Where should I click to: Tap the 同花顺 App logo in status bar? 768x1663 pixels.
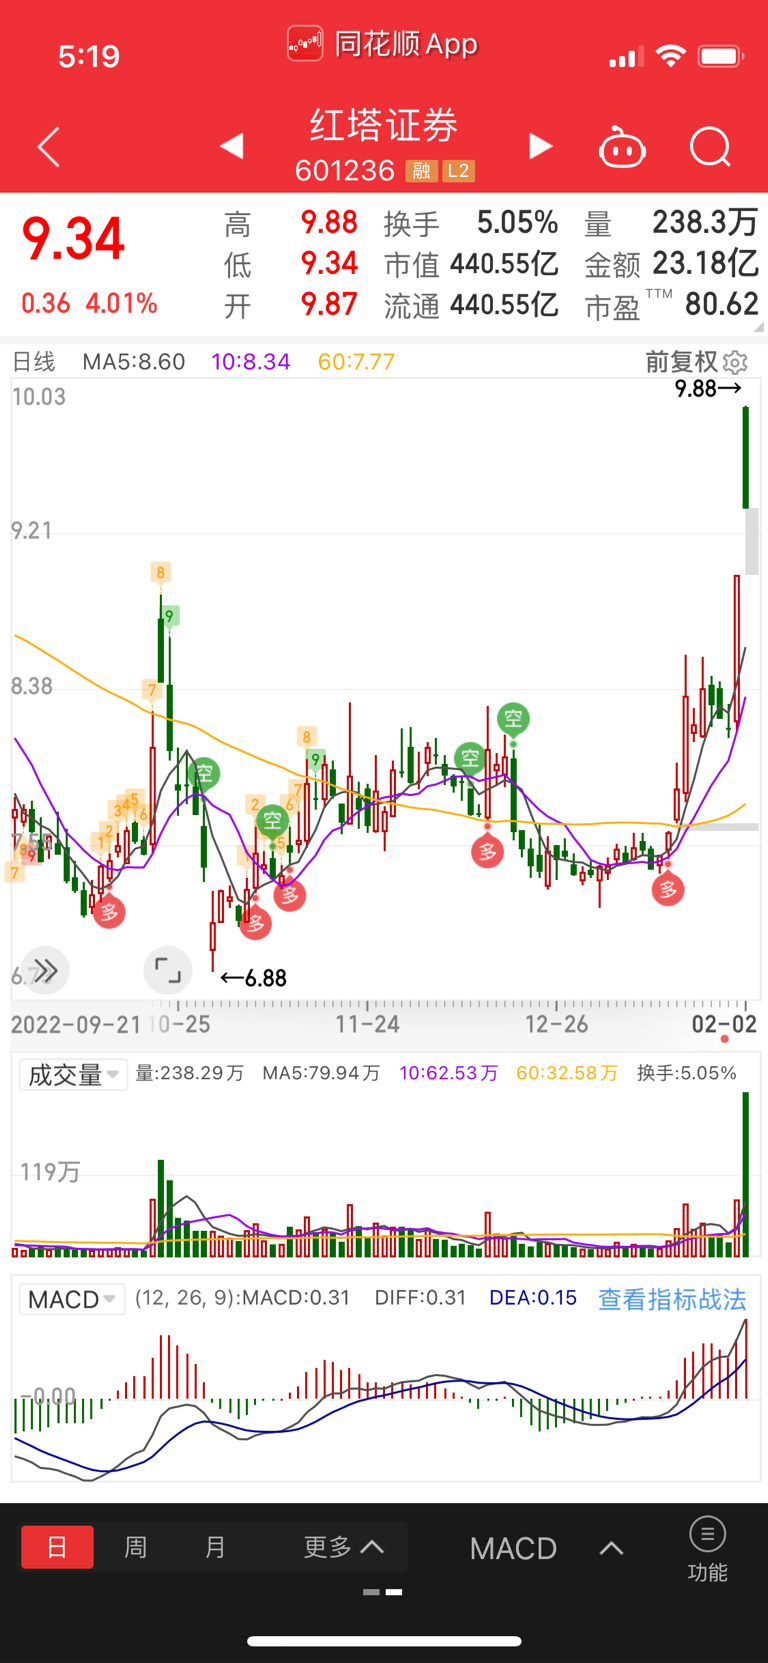pos(305,44)
